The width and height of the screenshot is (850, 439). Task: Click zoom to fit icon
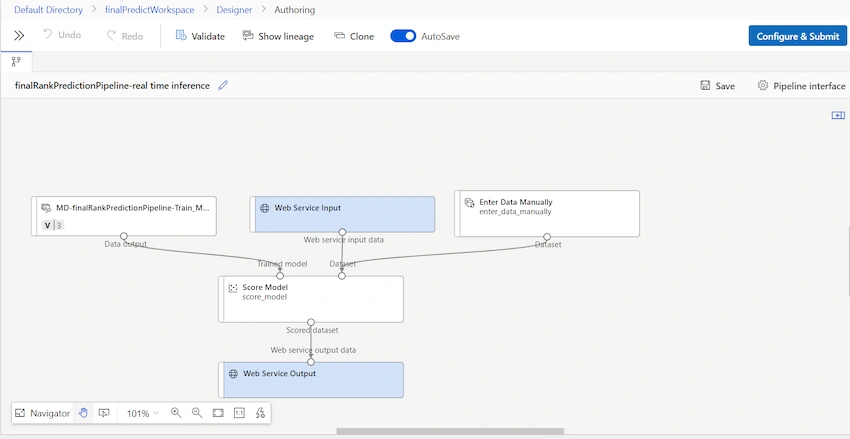point(218,413)
